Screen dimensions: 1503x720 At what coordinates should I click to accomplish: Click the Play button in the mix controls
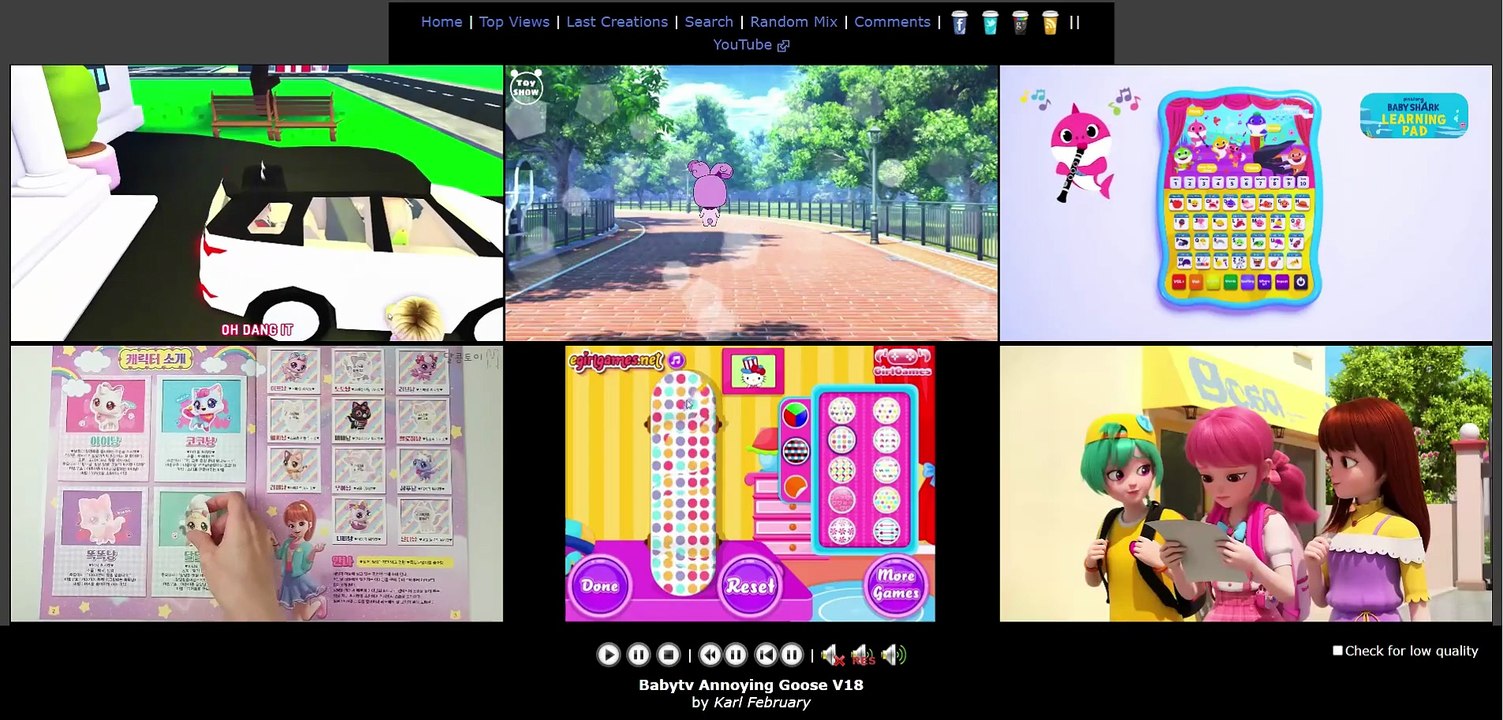[608, 655]
